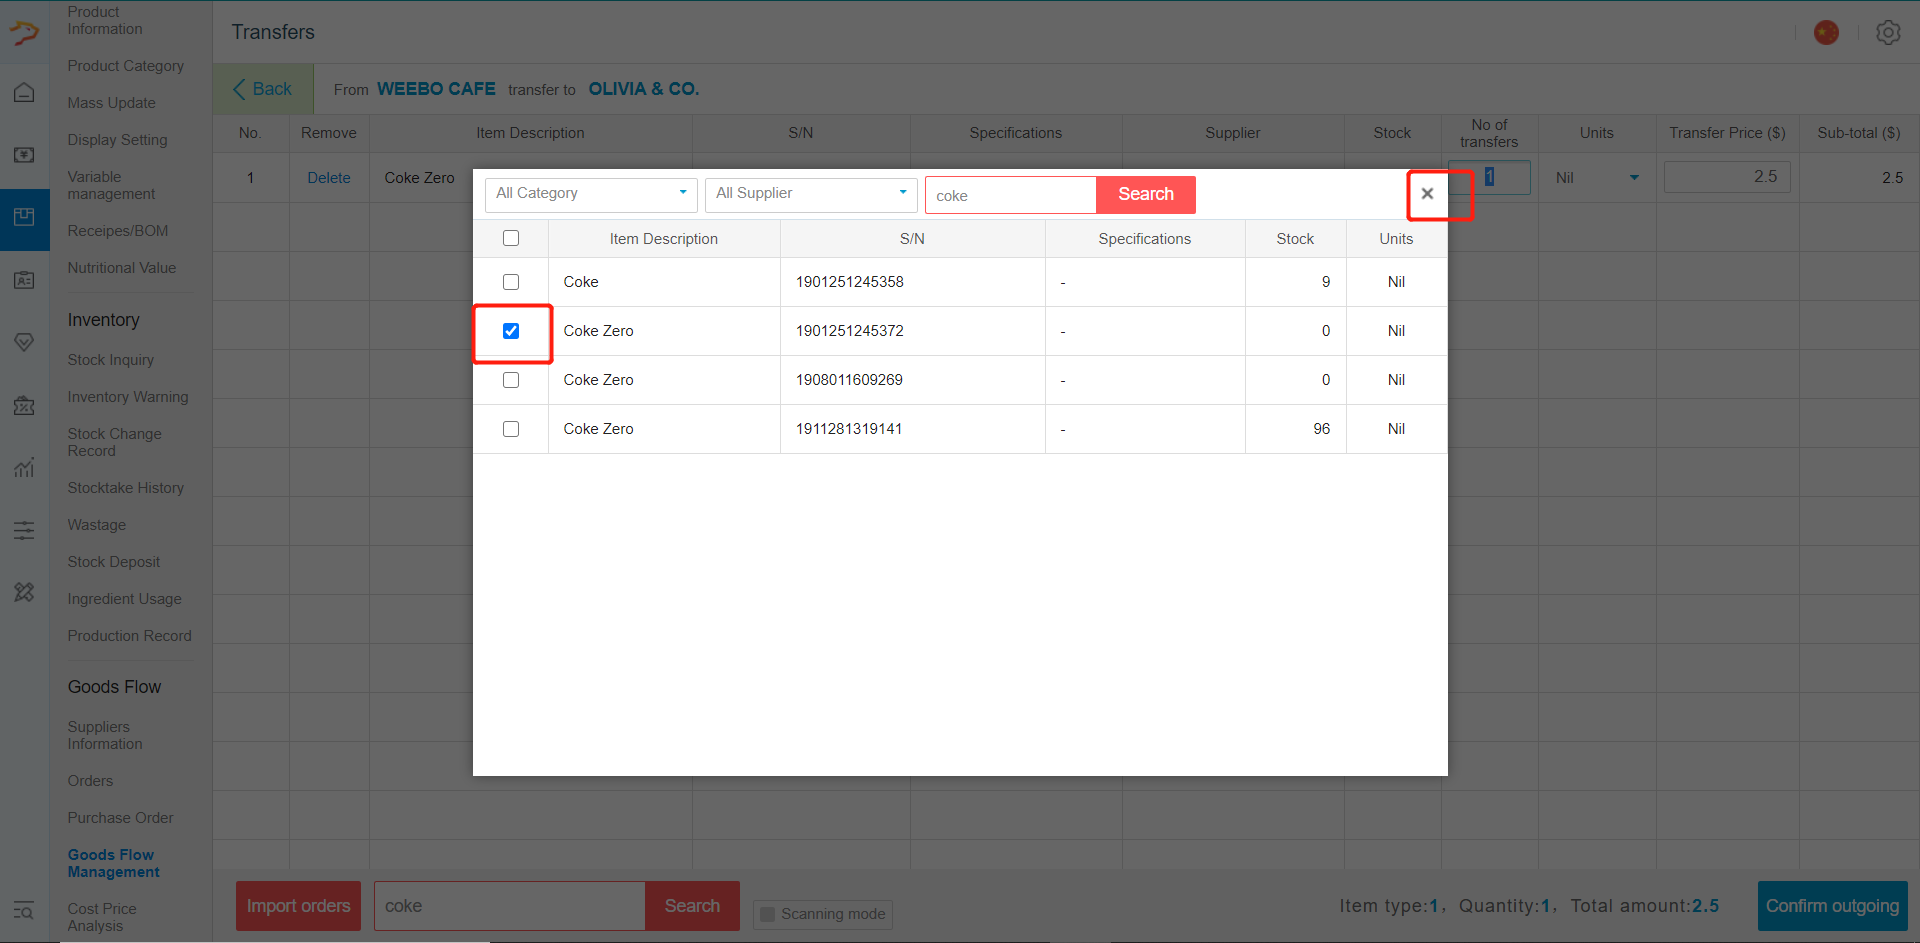Check the Coke Zero 1911281319141 checkbox
The width and height of the screenshot is (1920, 943).
click(x=511, y=429)
